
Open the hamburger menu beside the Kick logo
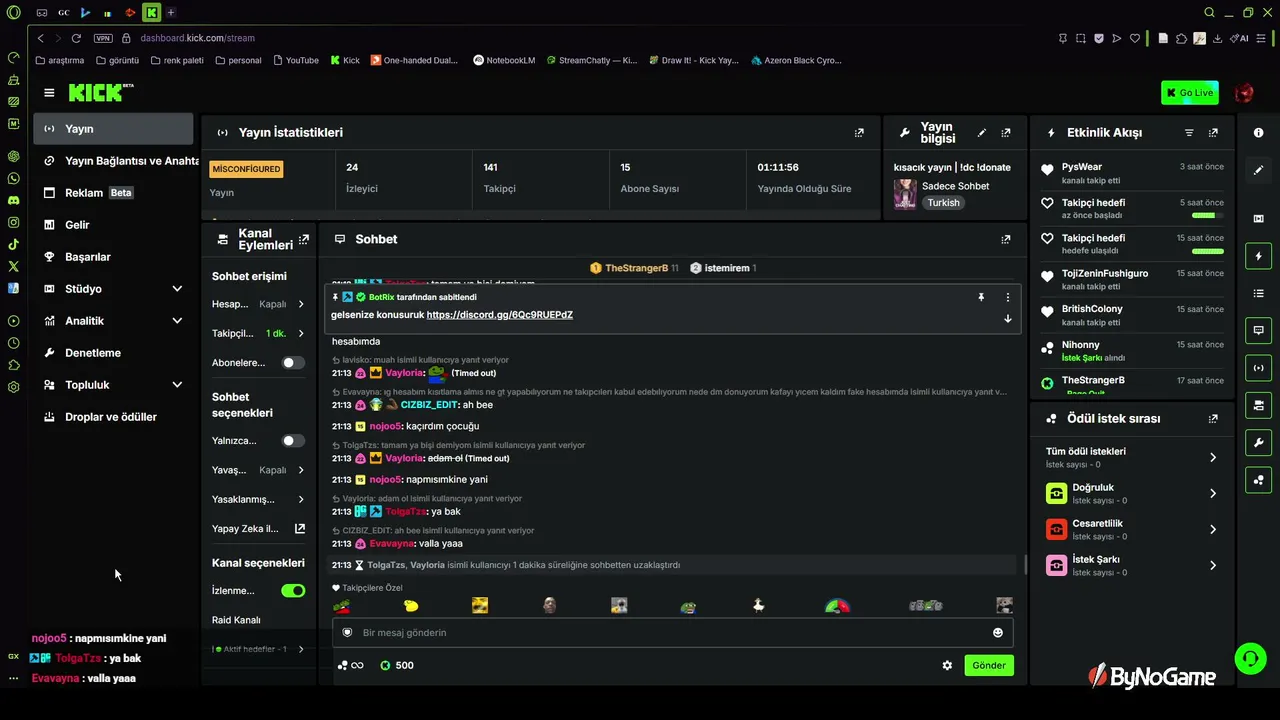(49, 93)
